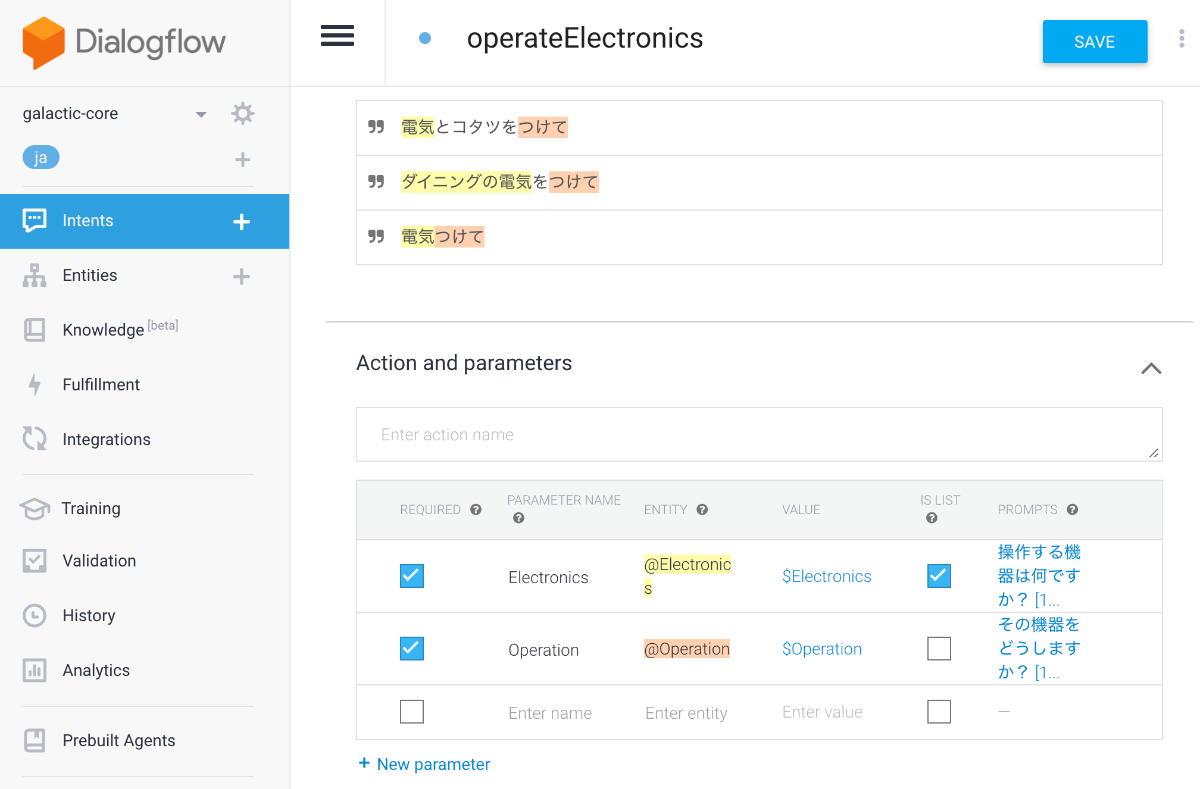
Task: Uncheck Required for Operation parameter
Action: 412,649
